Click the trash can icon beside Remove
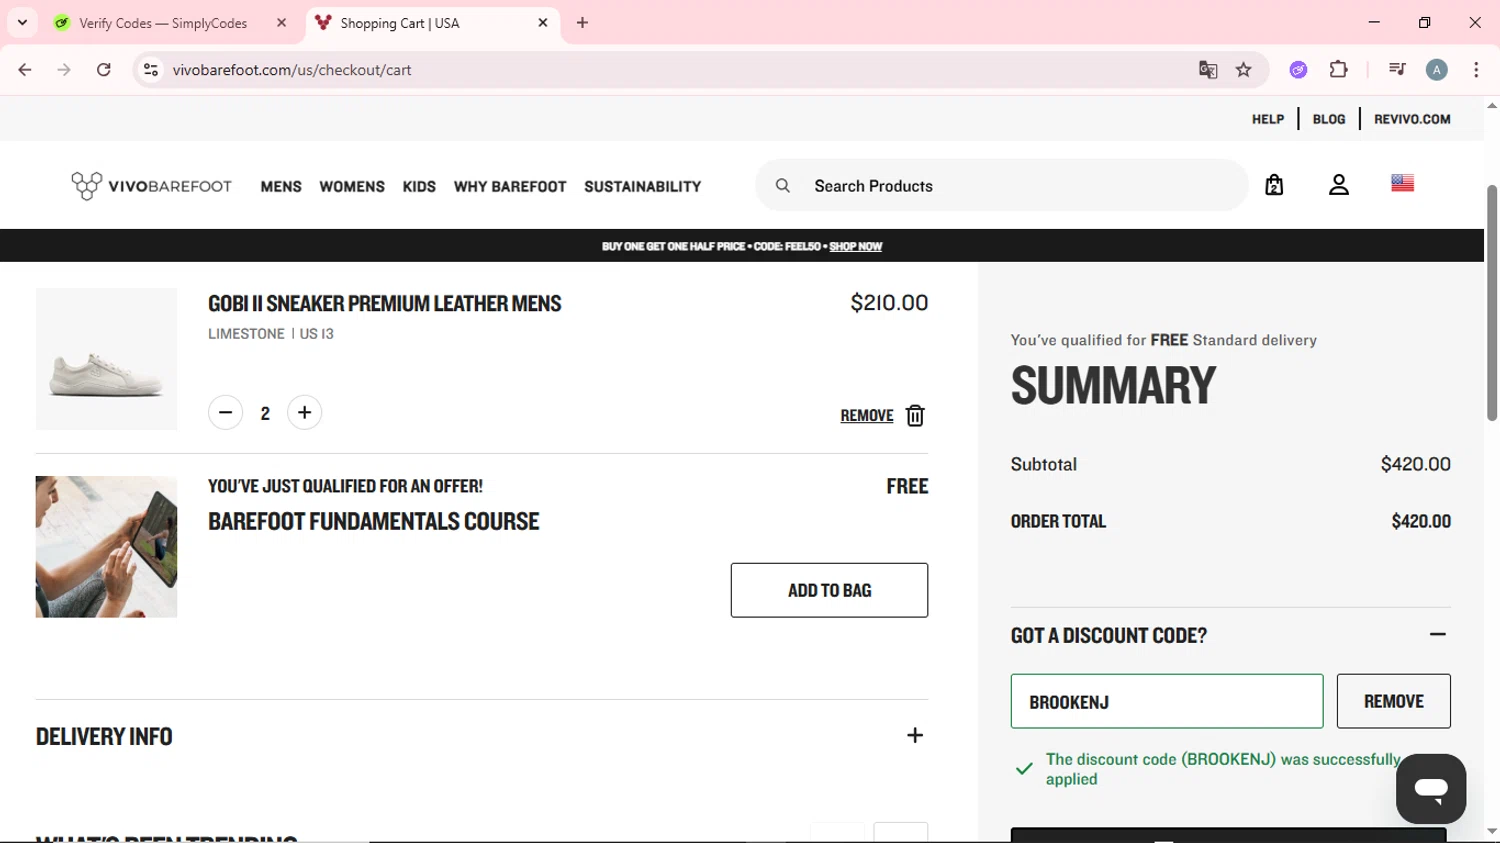The height and width of the screenshot is (843, 1500). (915, 415)
